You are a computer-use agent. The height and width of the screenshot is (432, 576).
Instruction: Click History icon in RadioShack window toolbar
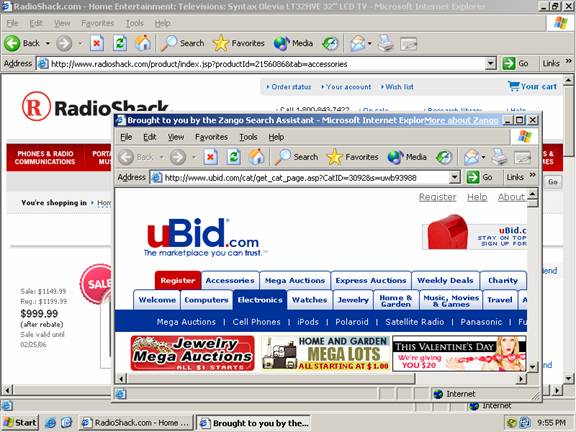point(330,43)
